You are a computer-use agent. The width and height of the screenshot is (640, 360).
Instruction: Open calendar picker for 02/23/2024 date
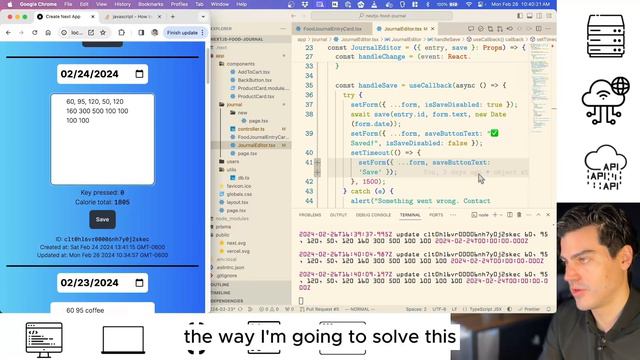[x=139, y=283]
